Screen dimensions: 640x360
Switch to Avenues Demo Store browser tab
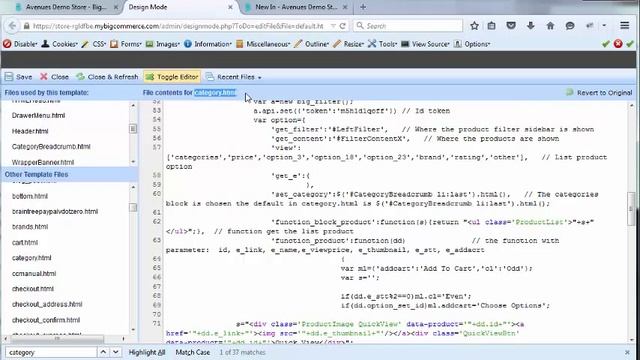pos(66,7)
